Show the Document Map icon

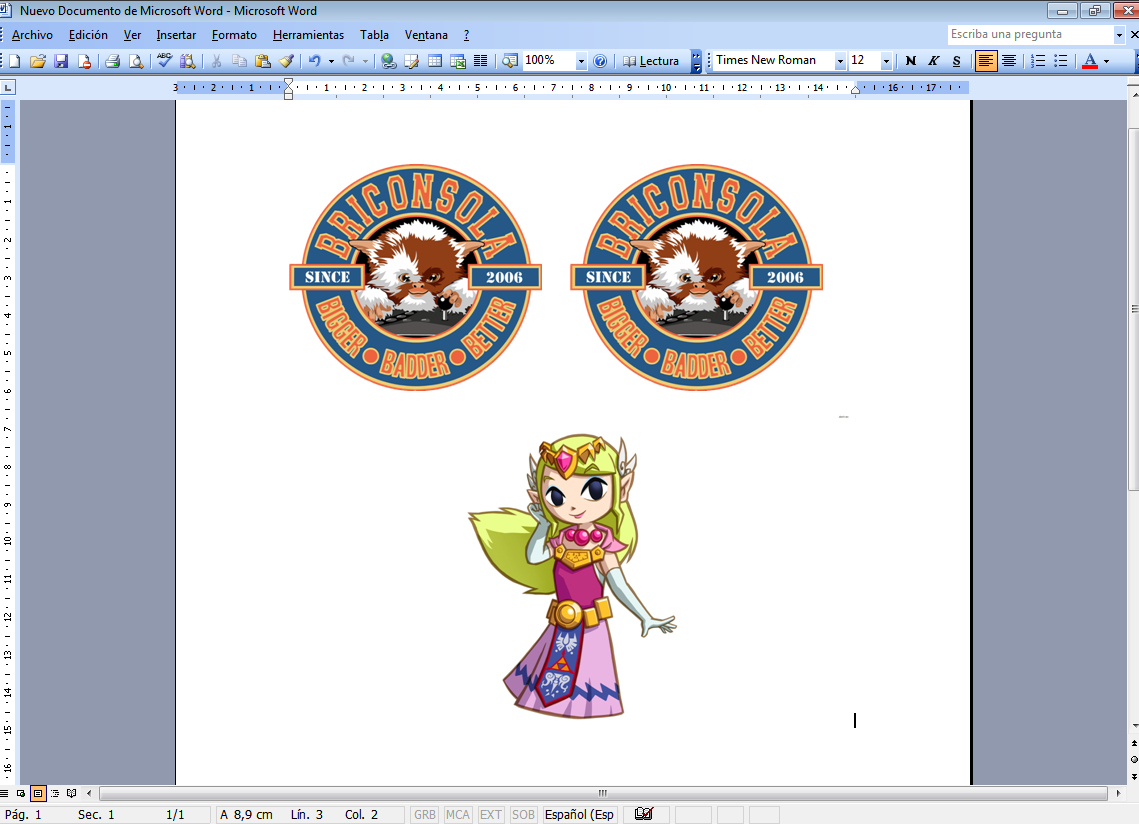(510, 61)
